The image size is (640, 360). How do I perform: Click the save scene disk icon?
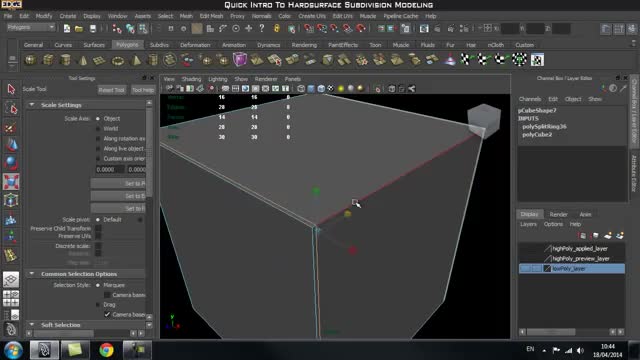(93, 29)
